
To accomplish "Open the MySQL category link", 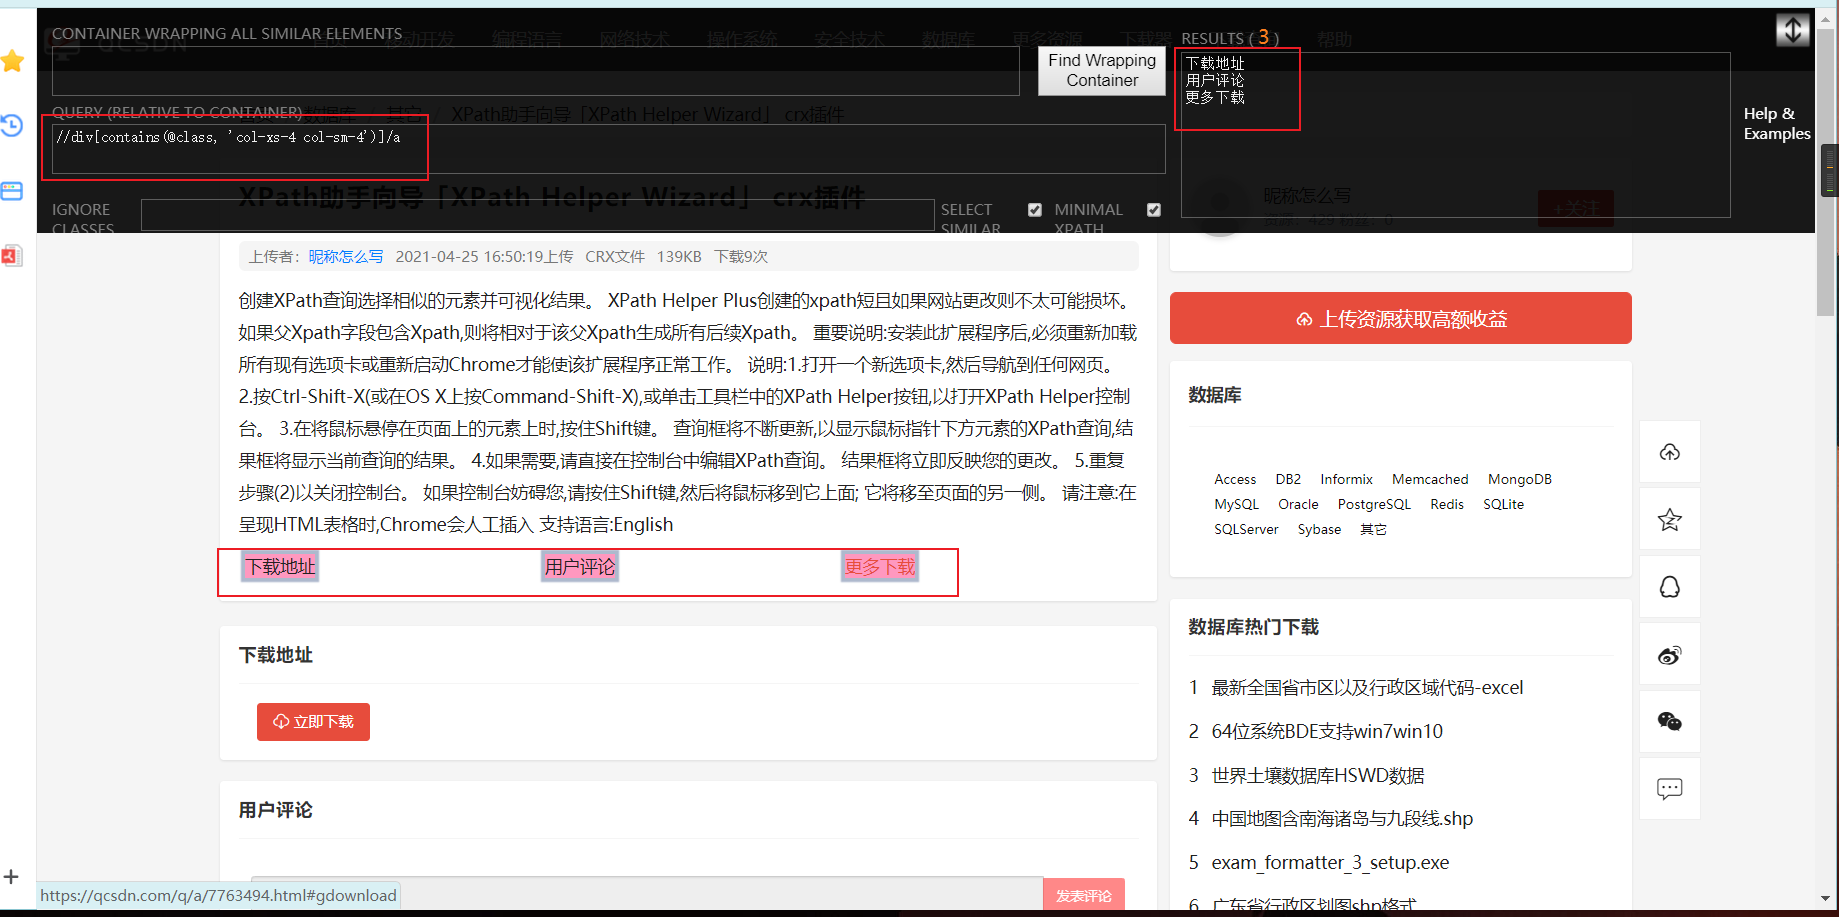I will (x=1236, y=505).
